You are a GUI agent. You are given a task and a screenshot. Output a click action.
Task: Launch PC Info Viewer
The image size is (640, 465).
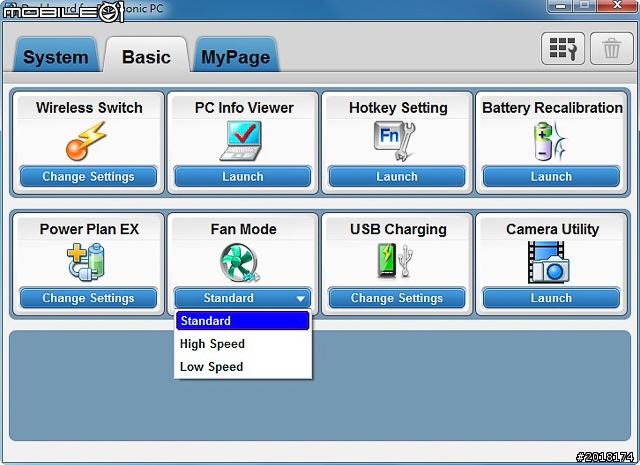pos(242,177)
